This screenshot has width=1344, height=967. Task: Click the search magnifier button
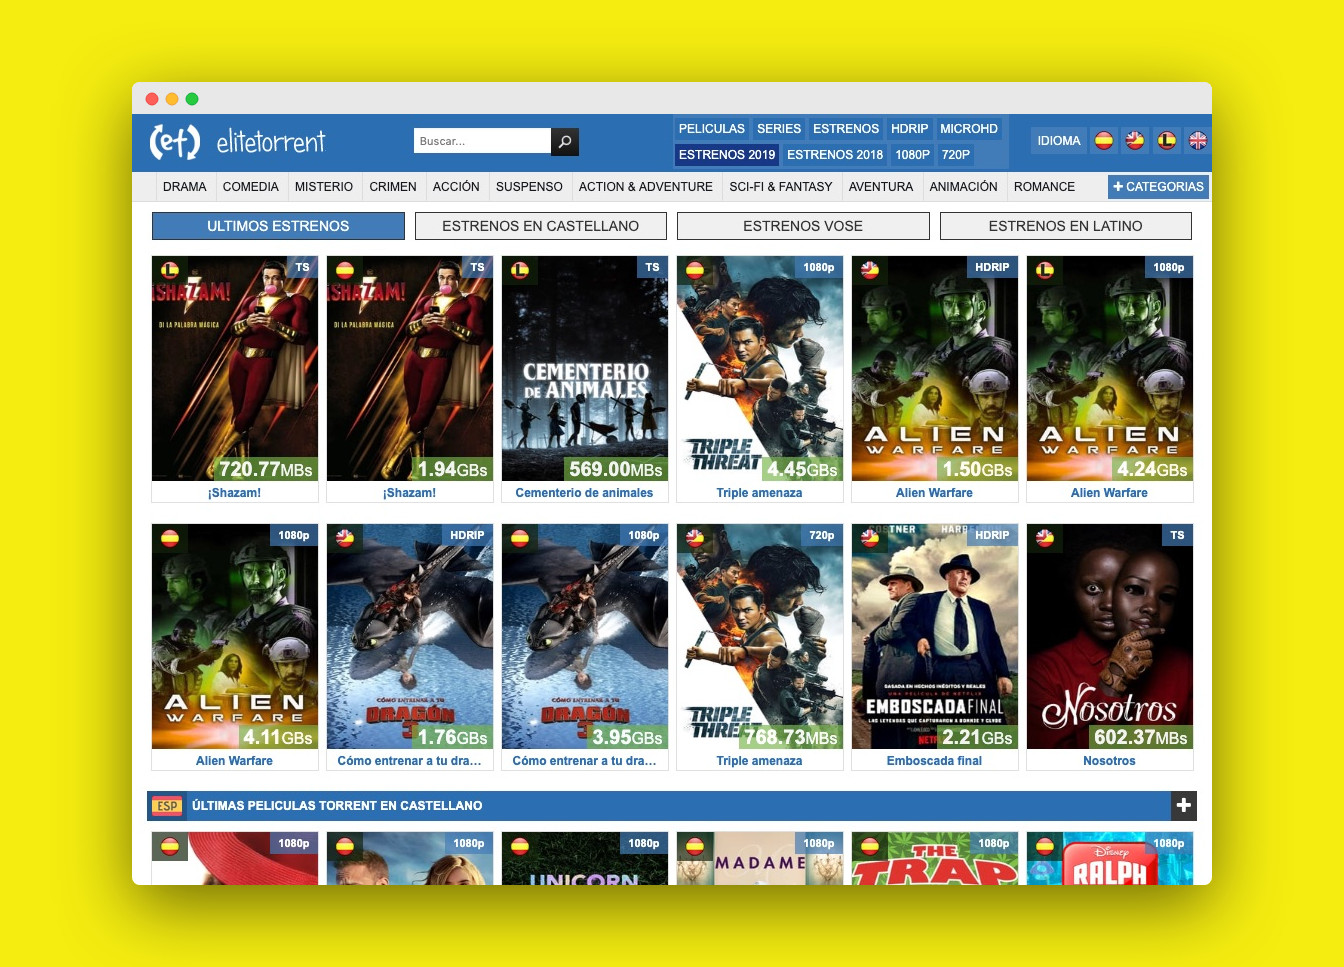pos(565,142)
